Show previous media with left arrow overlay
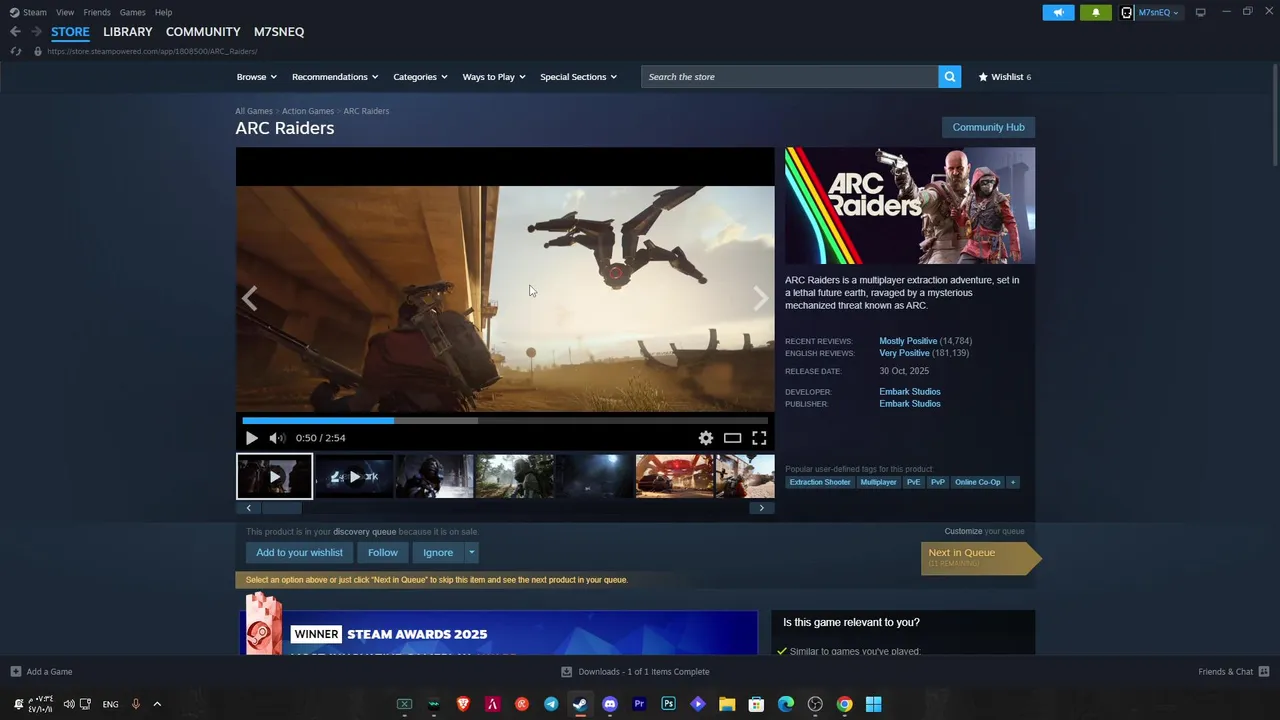The width and height of the screenshot is (1280, 720). tap(249, 298)
